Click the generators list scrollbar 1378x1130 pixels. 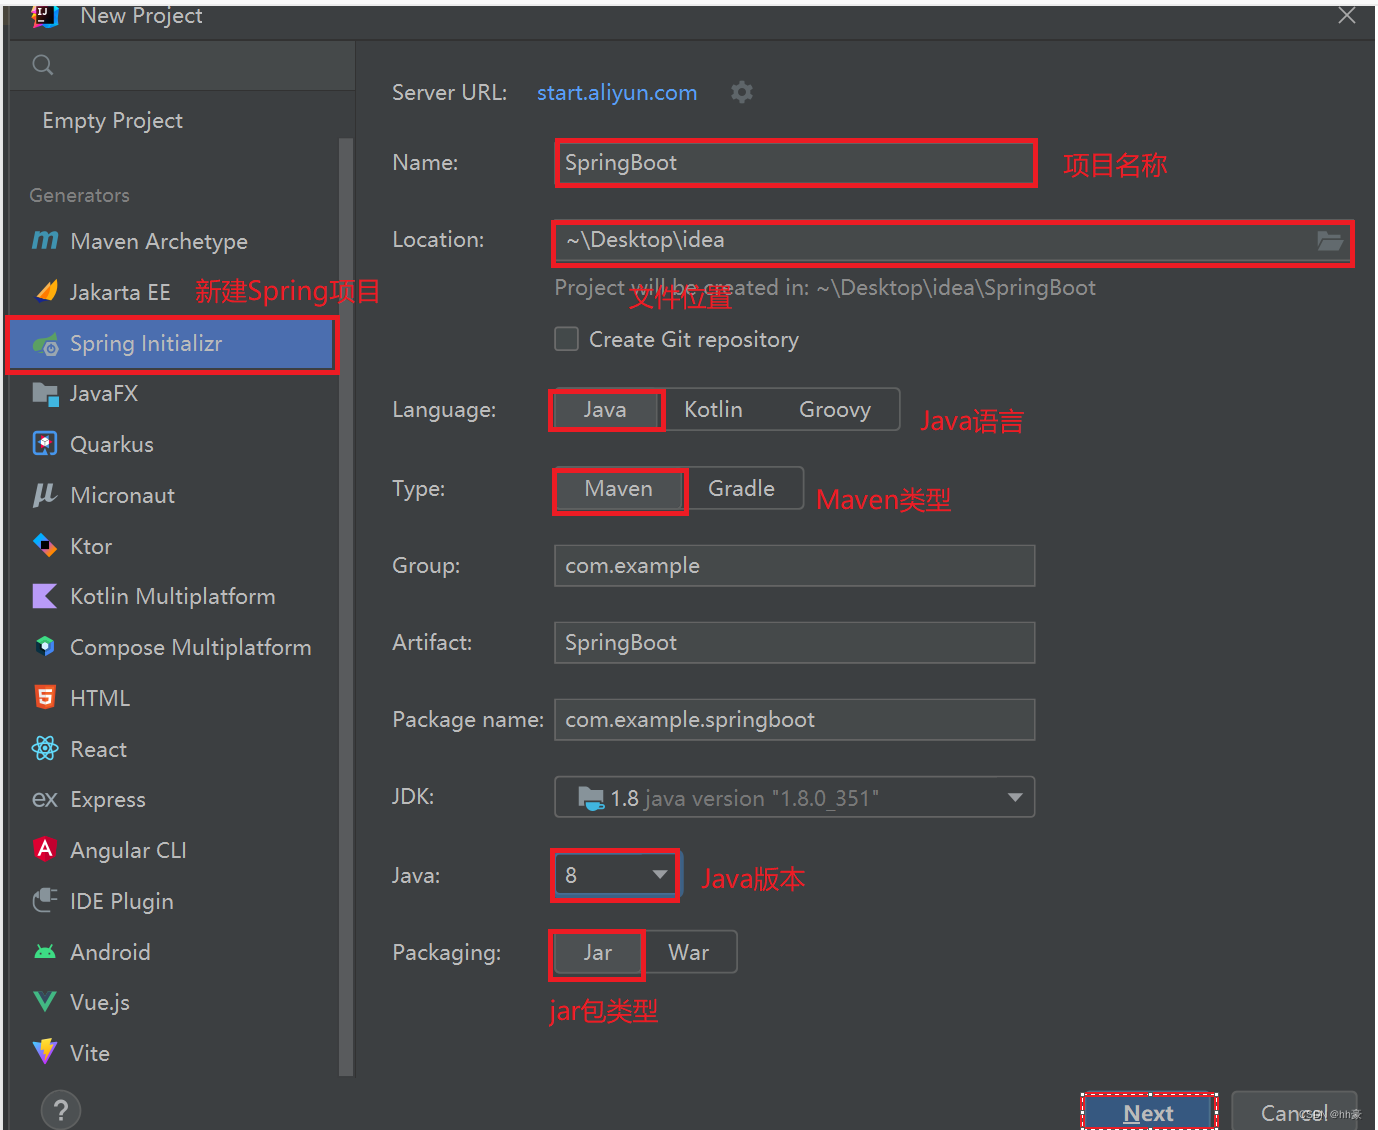[x=346, y=606]
